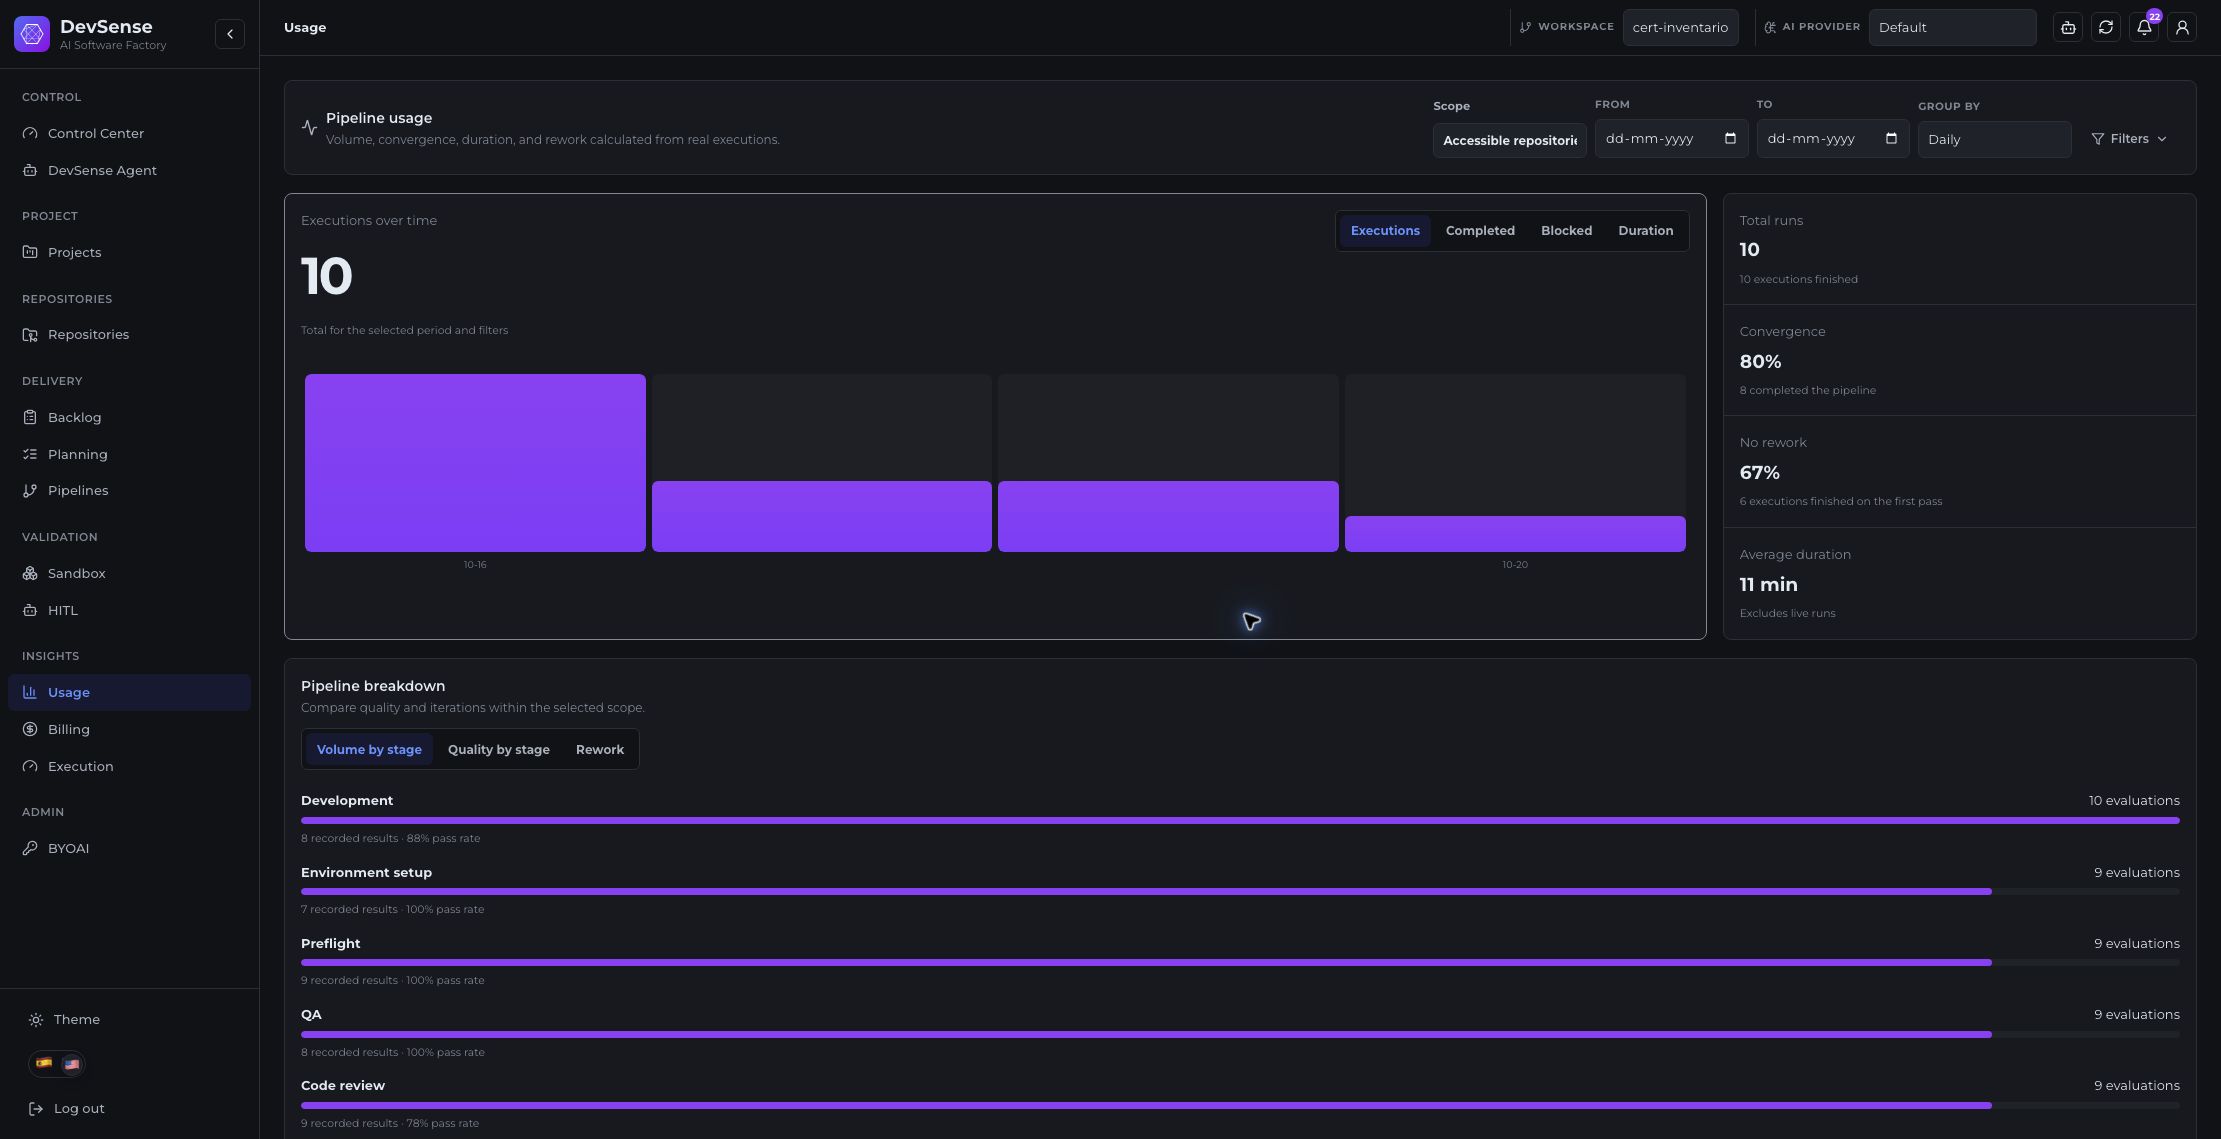Image resolution: width=2221 pixels, height=1139 pixels.
Task: Select the Rework breakdown tab
Action: [x=600, y=750]
